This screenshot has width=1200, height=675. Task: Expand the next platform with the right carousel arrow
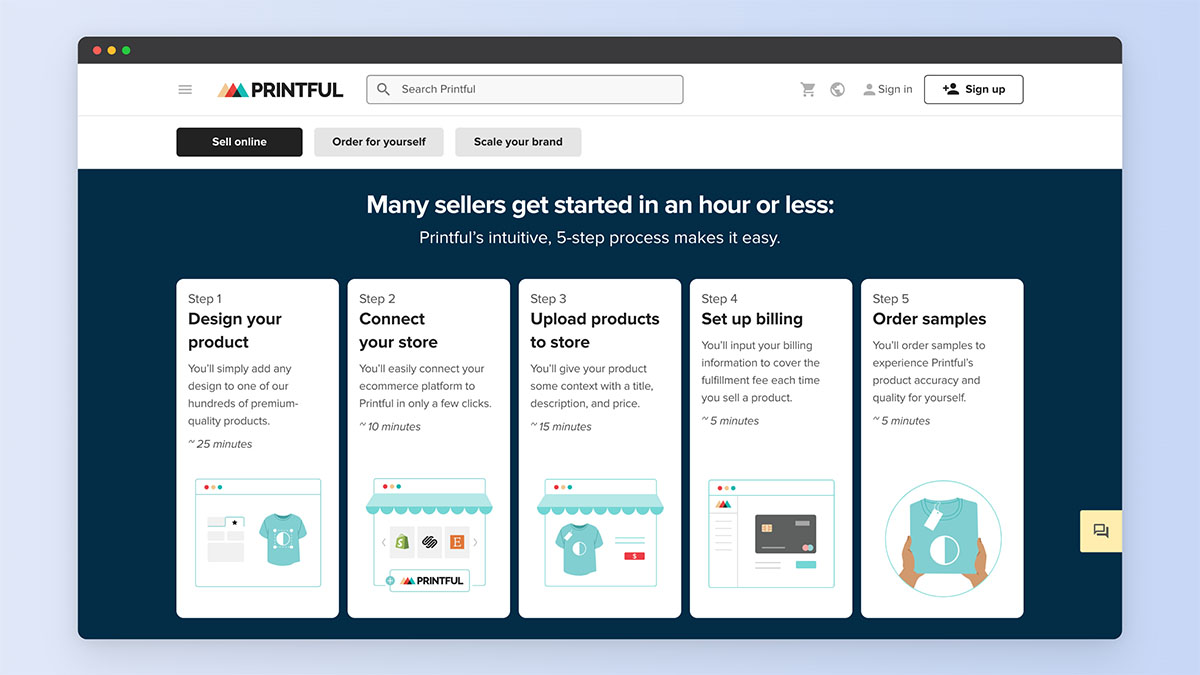[476, 542]
